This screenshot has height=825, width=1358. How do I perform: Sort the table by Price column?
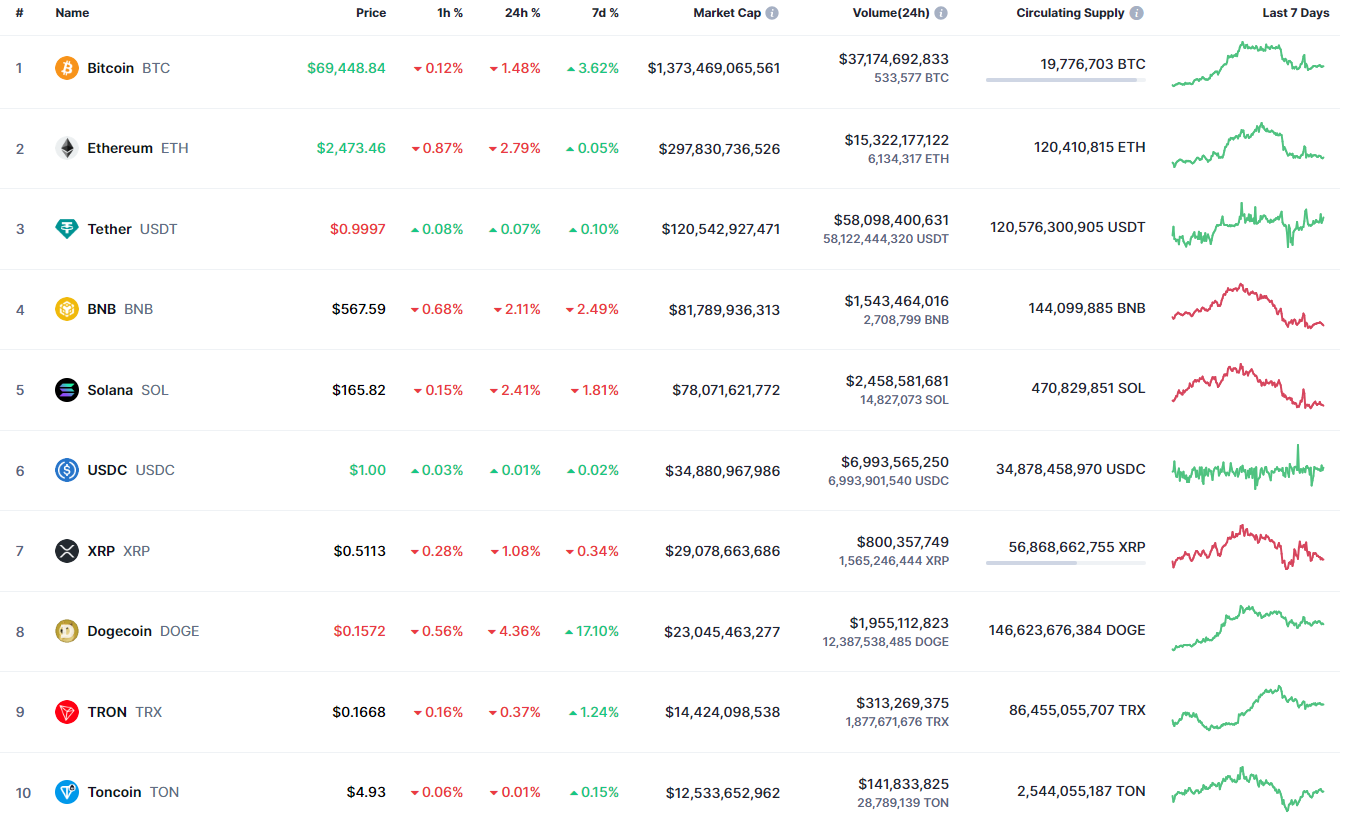(370, 13)
